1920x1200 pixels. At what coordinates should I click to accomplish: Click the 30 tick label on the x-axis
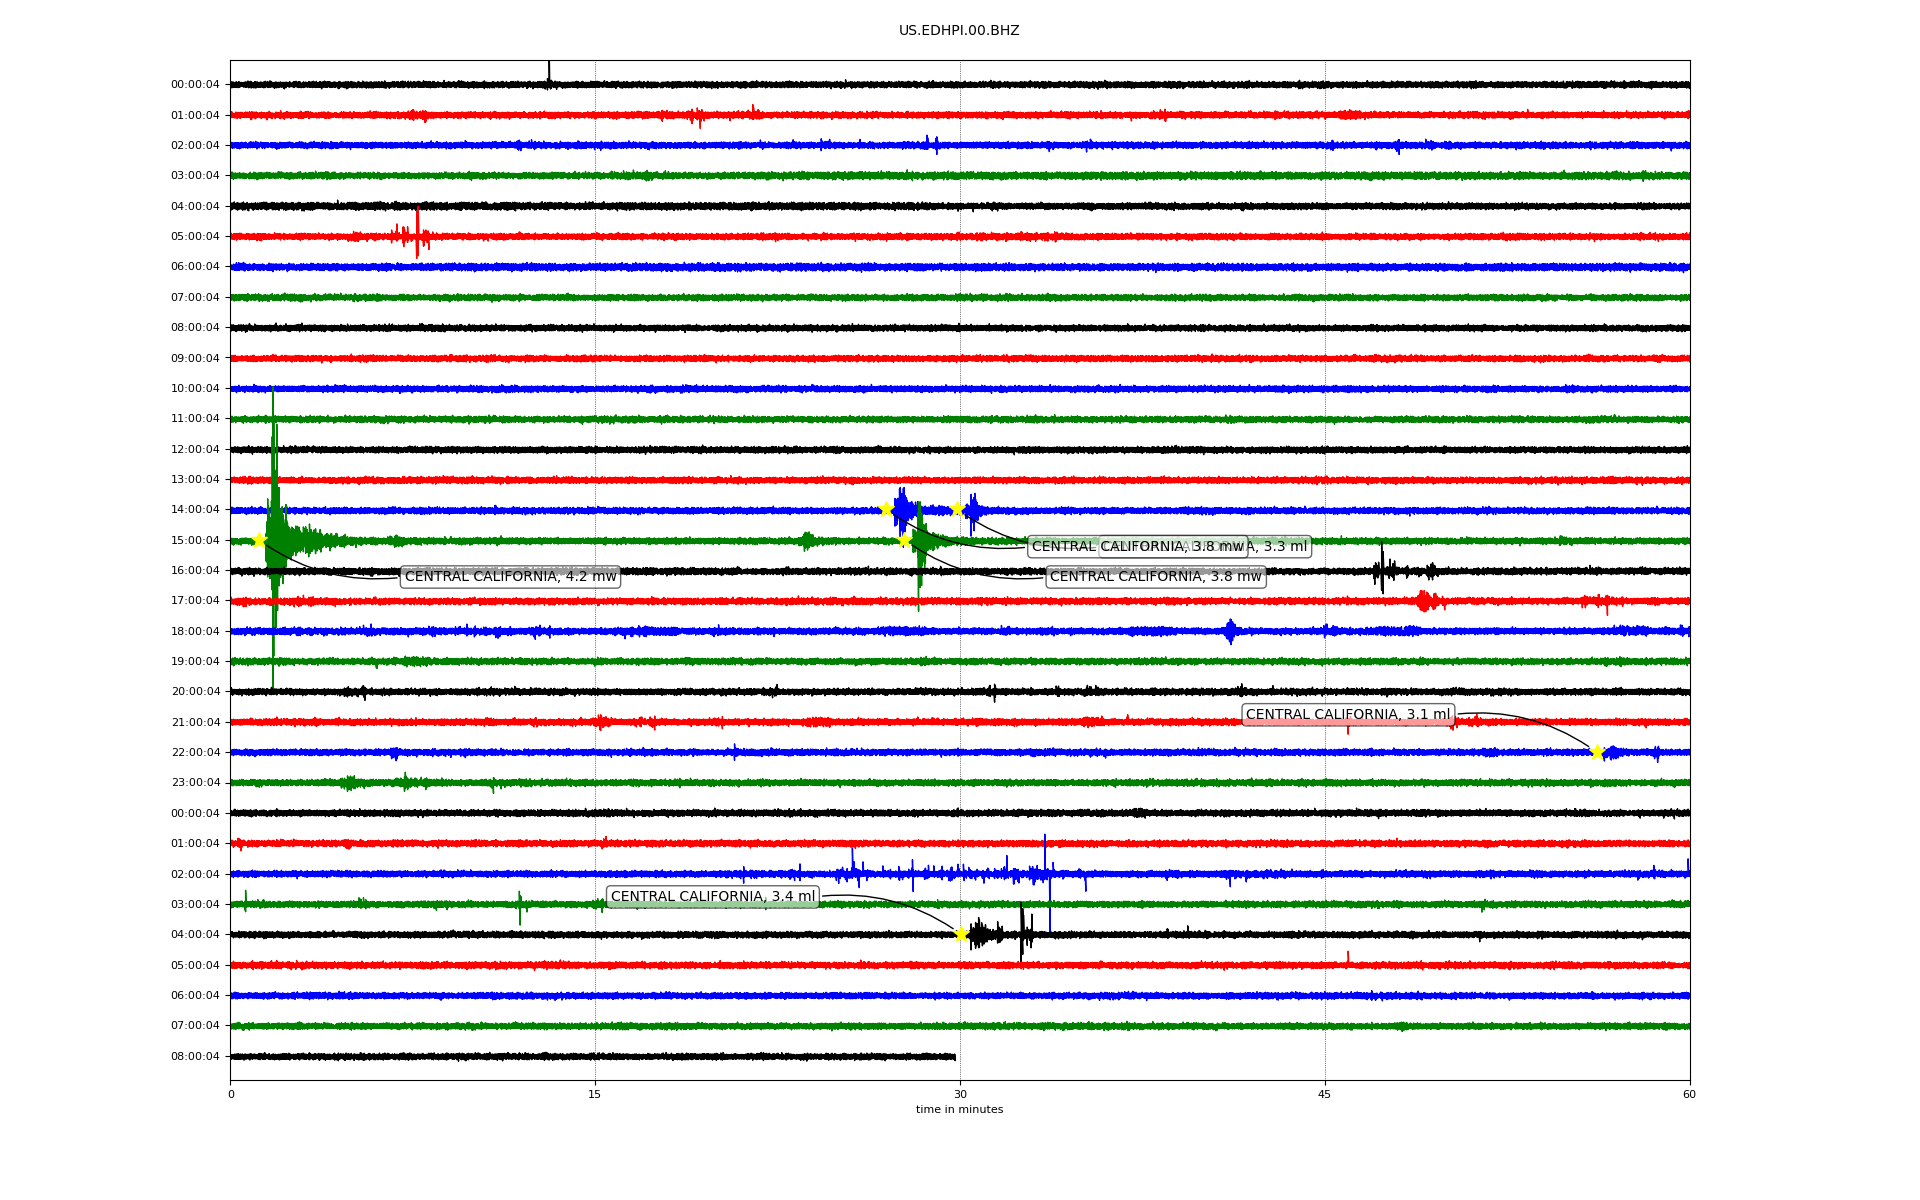pos(960,1094)
